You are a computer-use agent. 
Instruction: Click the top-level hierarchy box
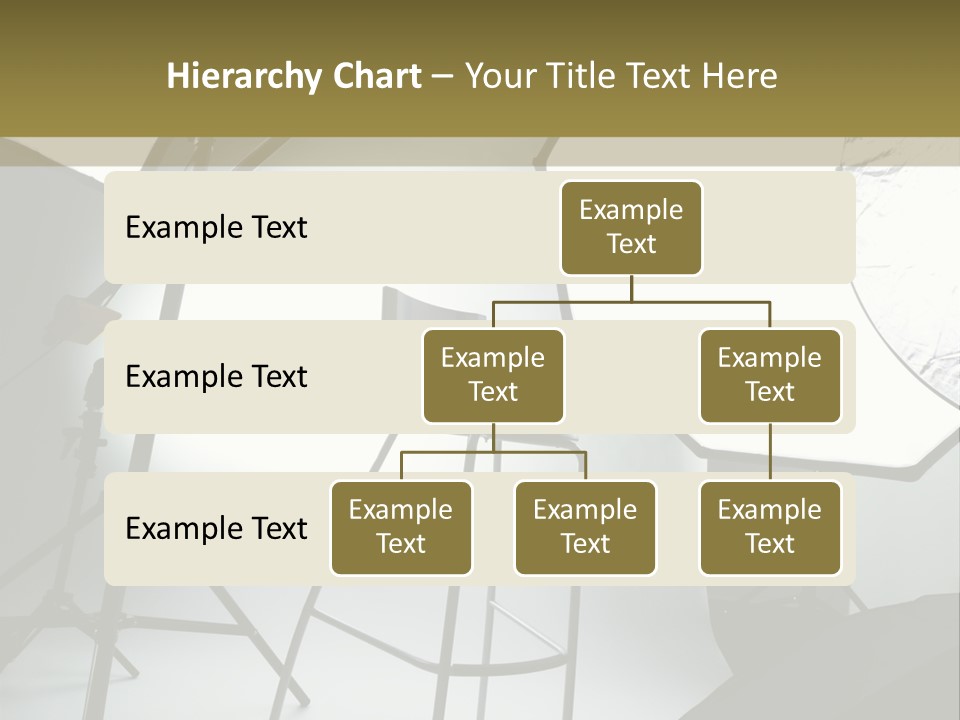coord(631,228)
